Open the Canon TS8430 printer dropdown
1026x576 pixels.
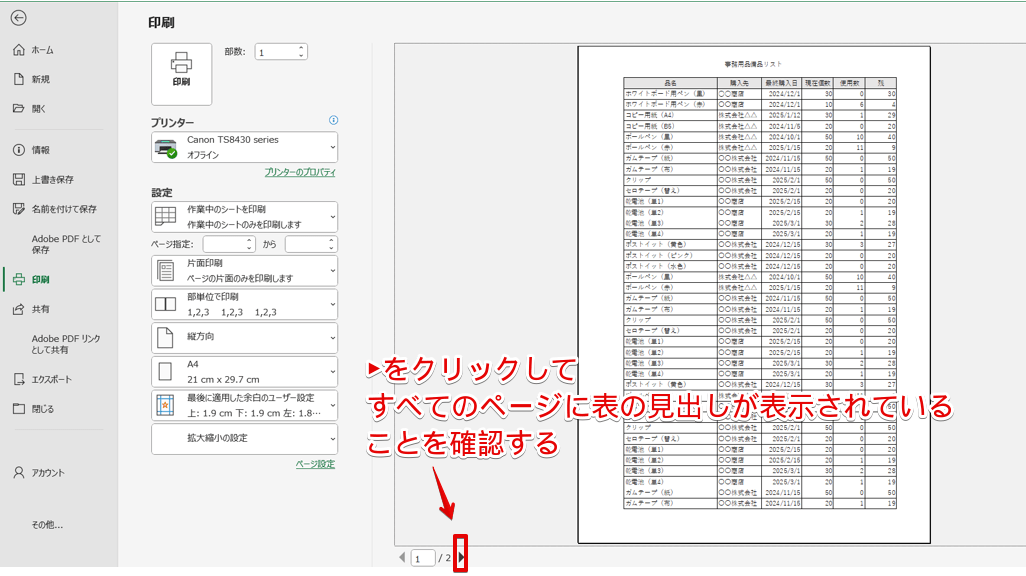click(243, 148)
